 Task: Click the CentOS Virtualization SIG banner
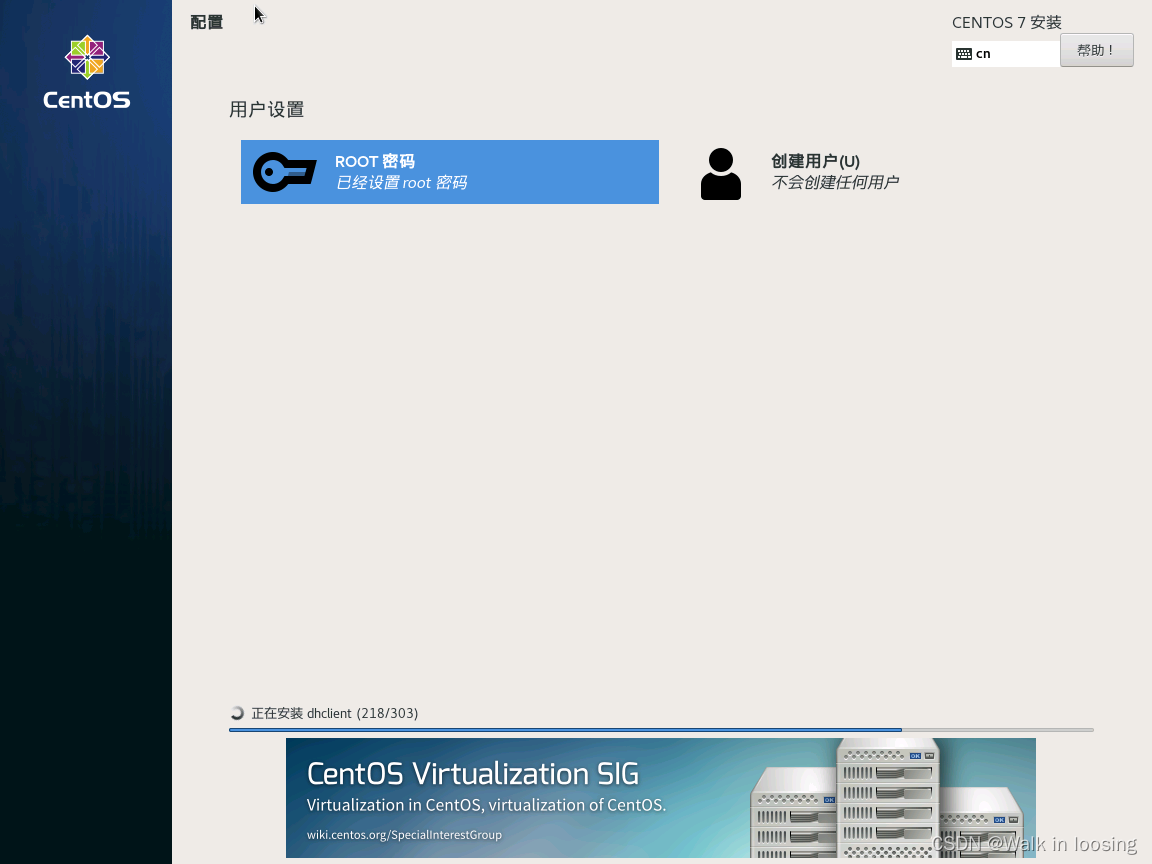click(660, 798)
